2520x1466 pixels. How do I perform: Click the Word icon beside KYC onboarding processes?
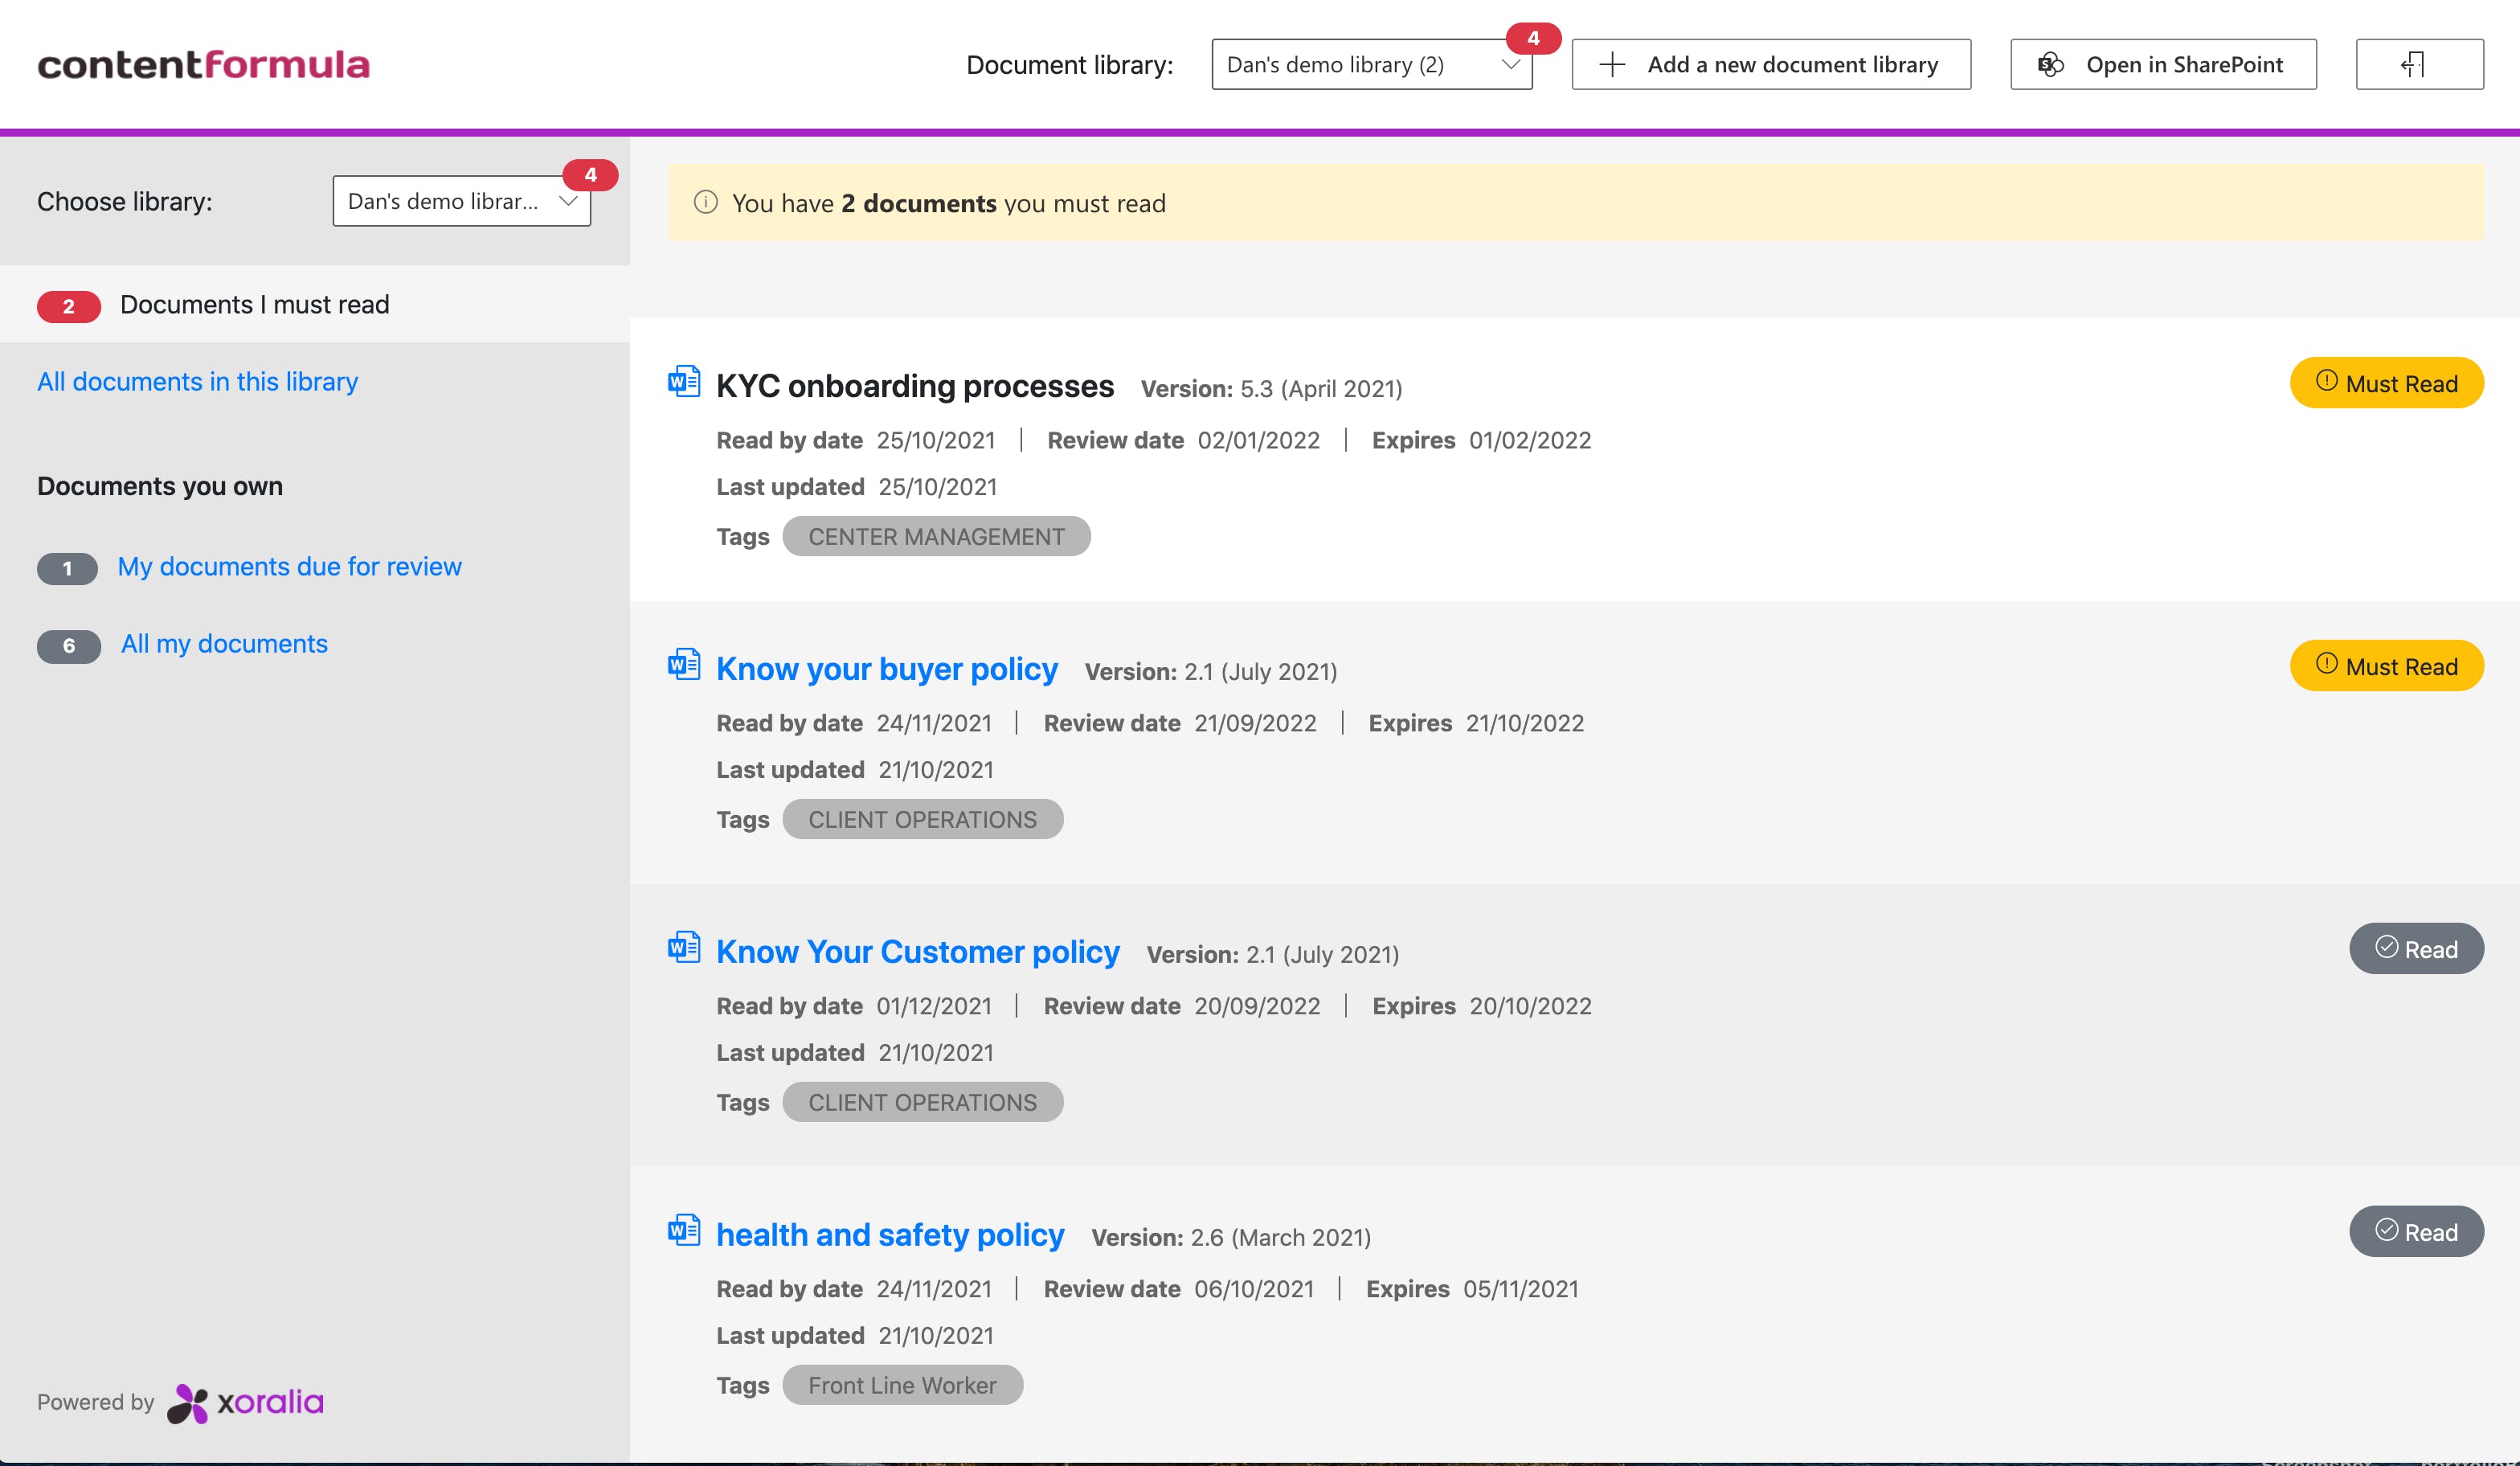click(x=684, y=381)
